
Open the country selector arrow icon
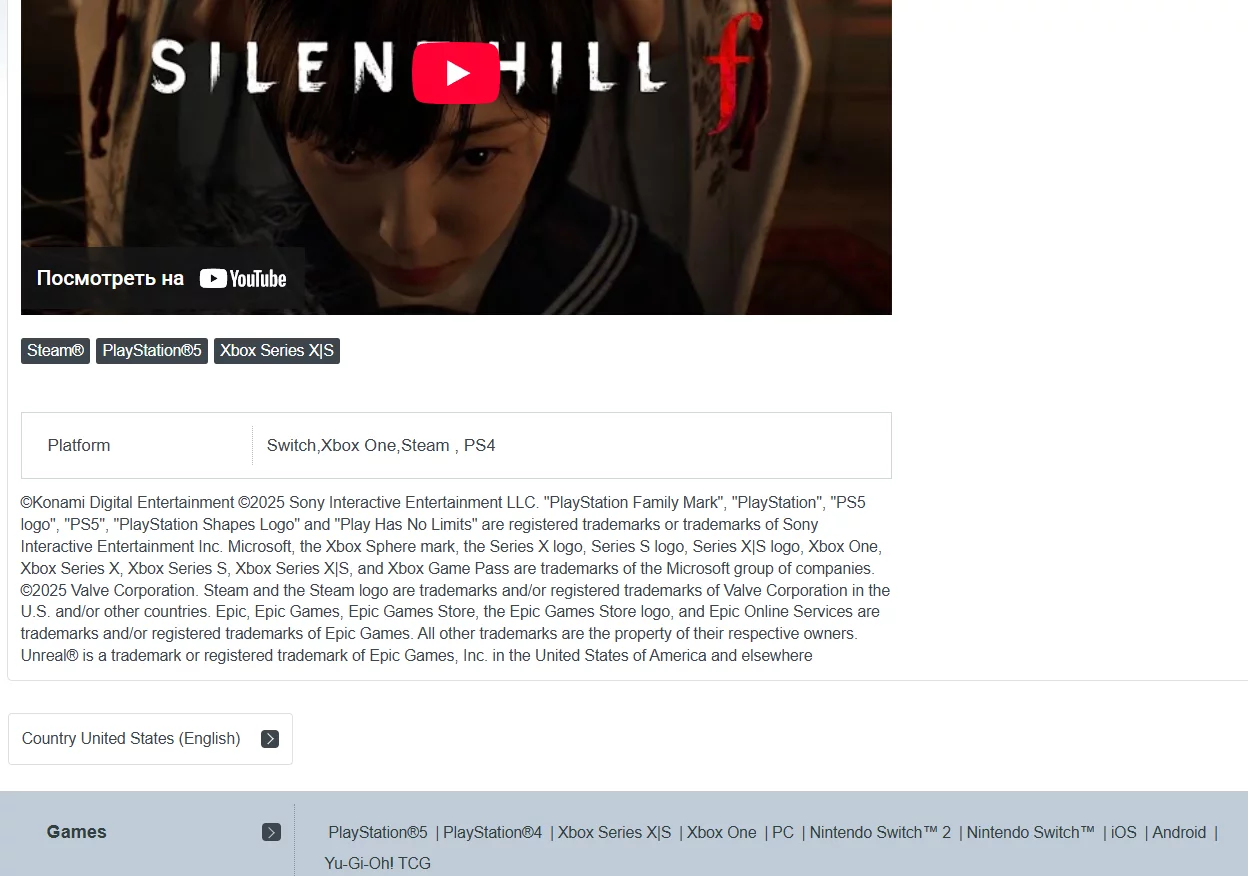[270, 739]
